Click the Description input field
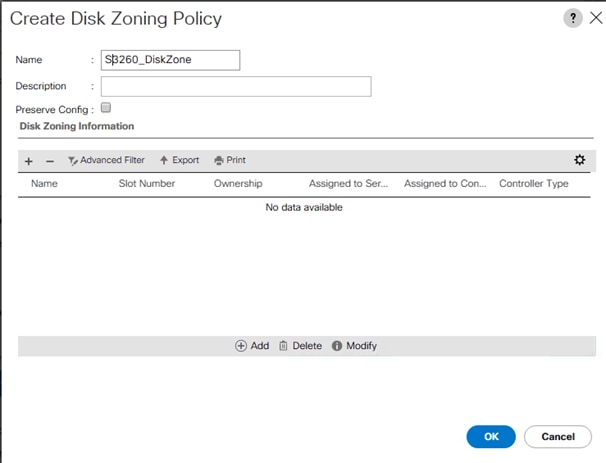The image size is (606, 463). [236, 86]
